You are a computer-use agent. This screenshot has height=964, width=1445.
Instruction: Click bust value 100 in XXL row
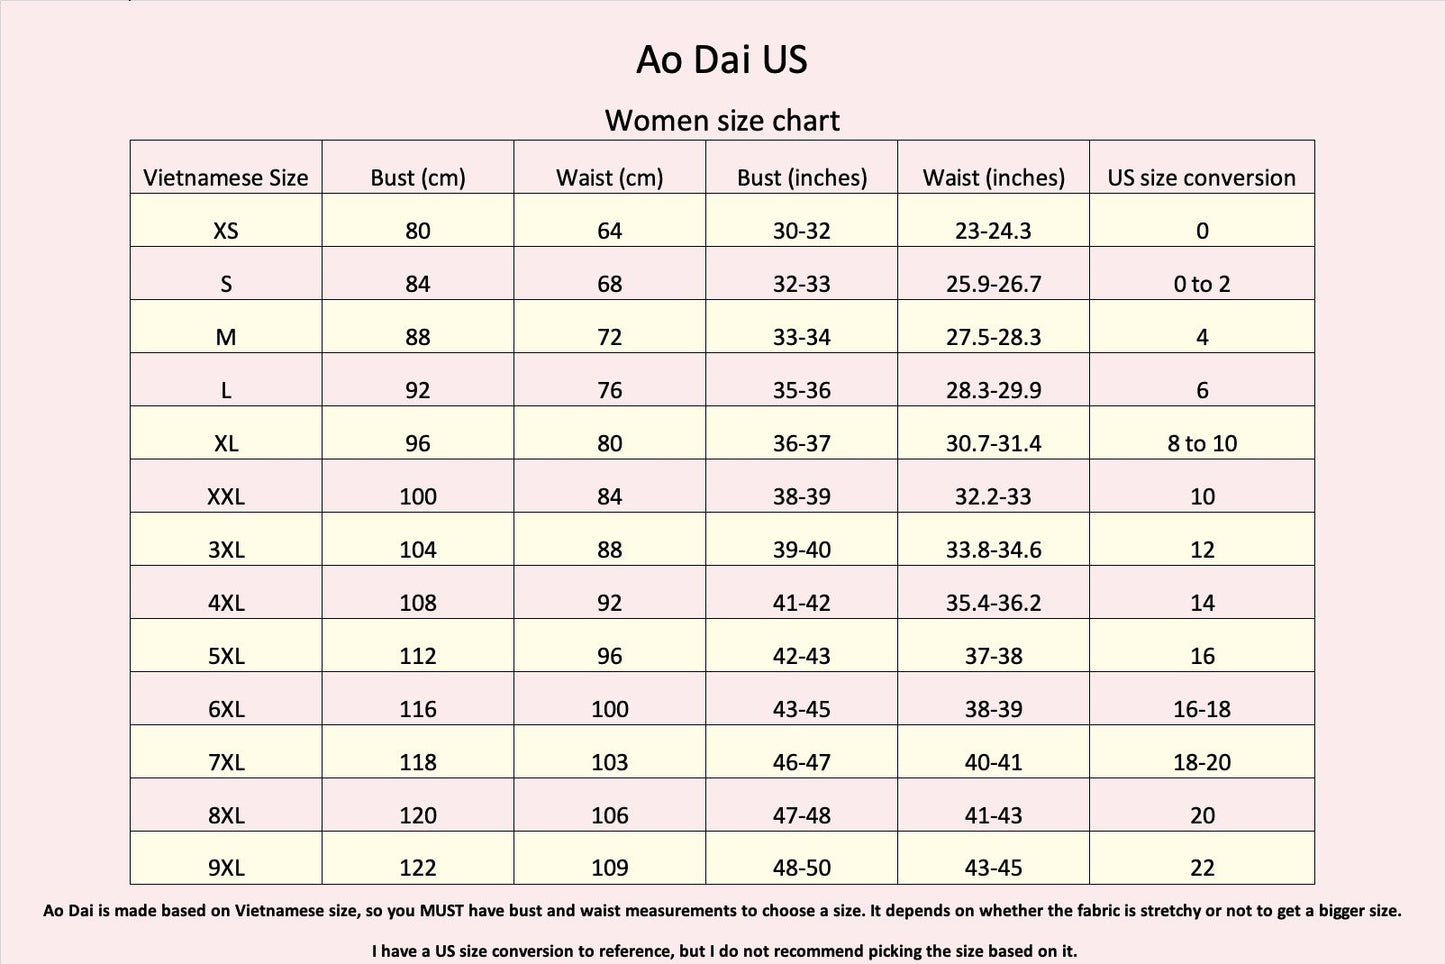coord(418,497)
